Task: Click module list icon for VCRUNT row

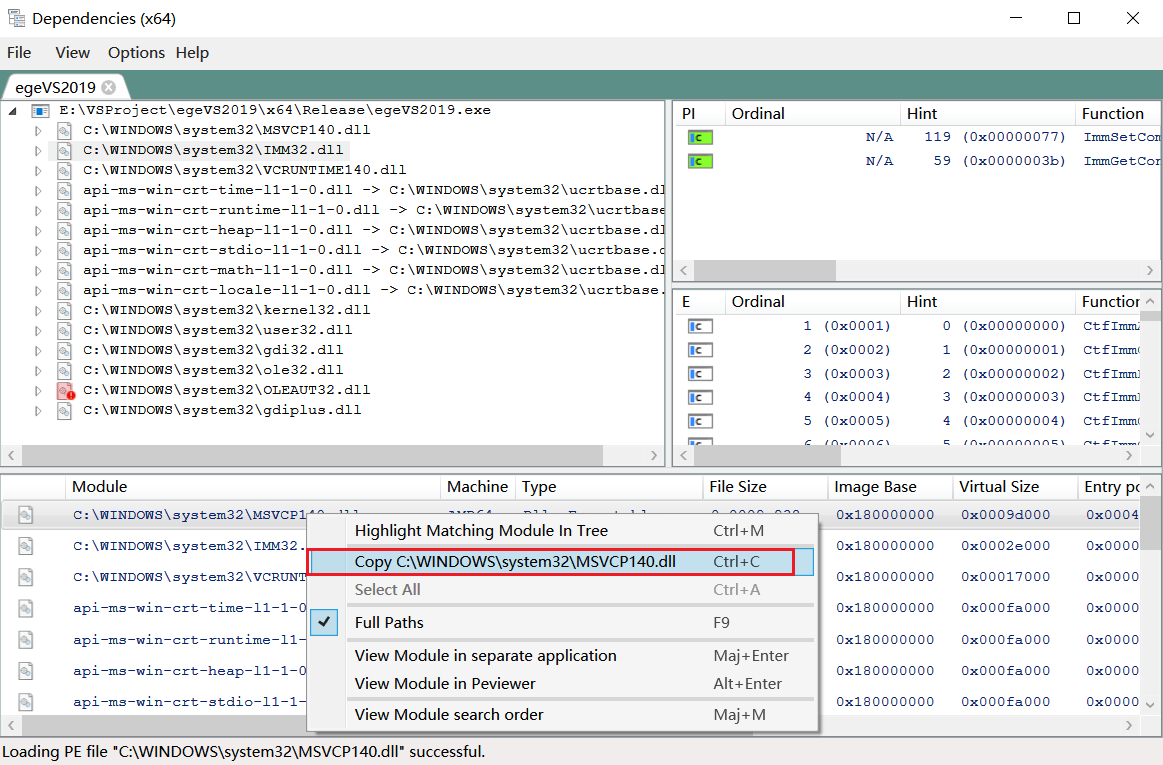Action: coord(26,577)
